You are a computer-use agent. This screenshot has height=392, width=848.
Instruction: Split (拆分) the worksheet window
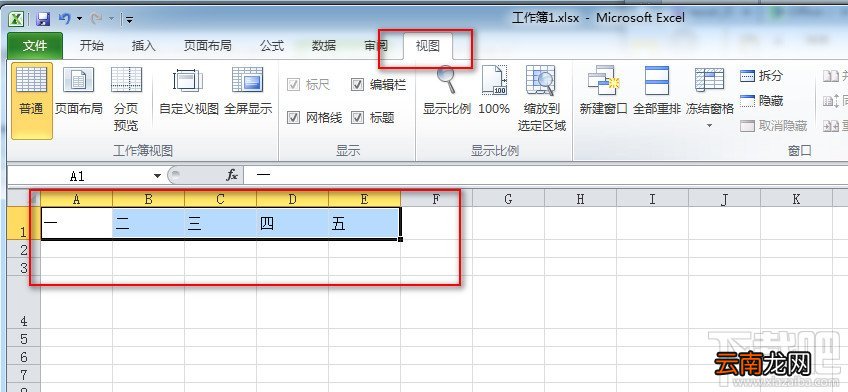click(761, 76)
